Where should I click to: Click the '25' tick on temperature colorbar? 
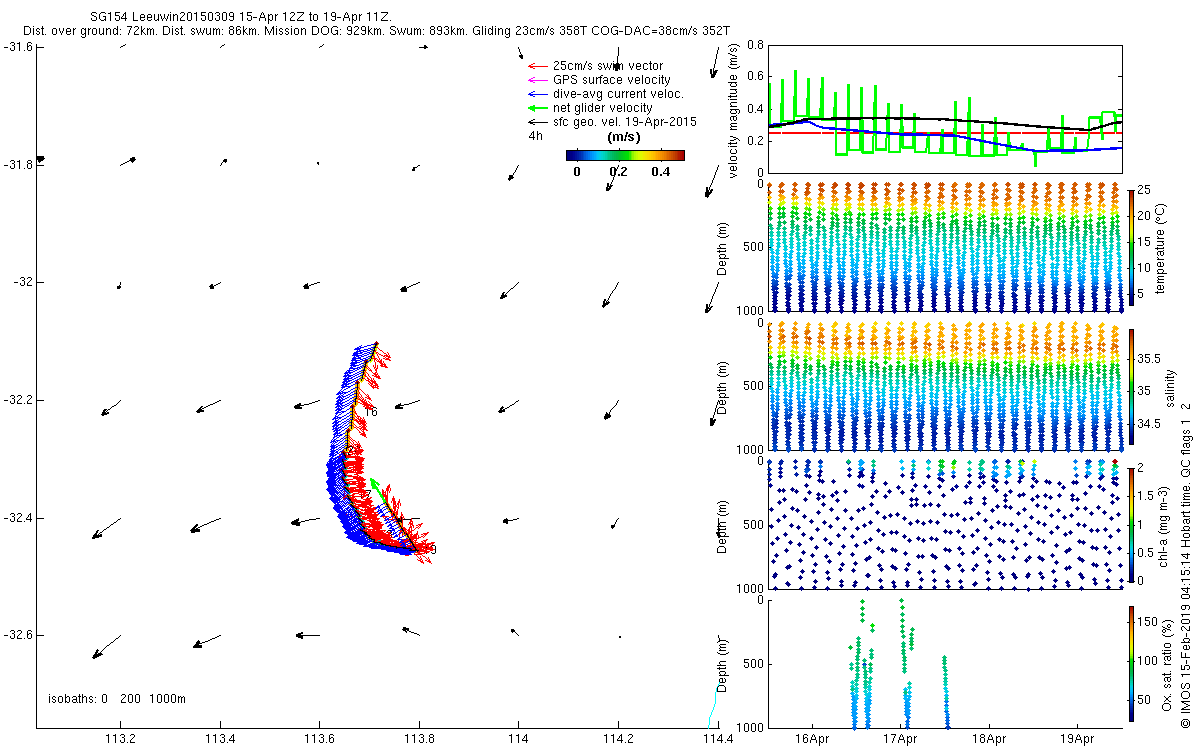[x=1145, y=190]
